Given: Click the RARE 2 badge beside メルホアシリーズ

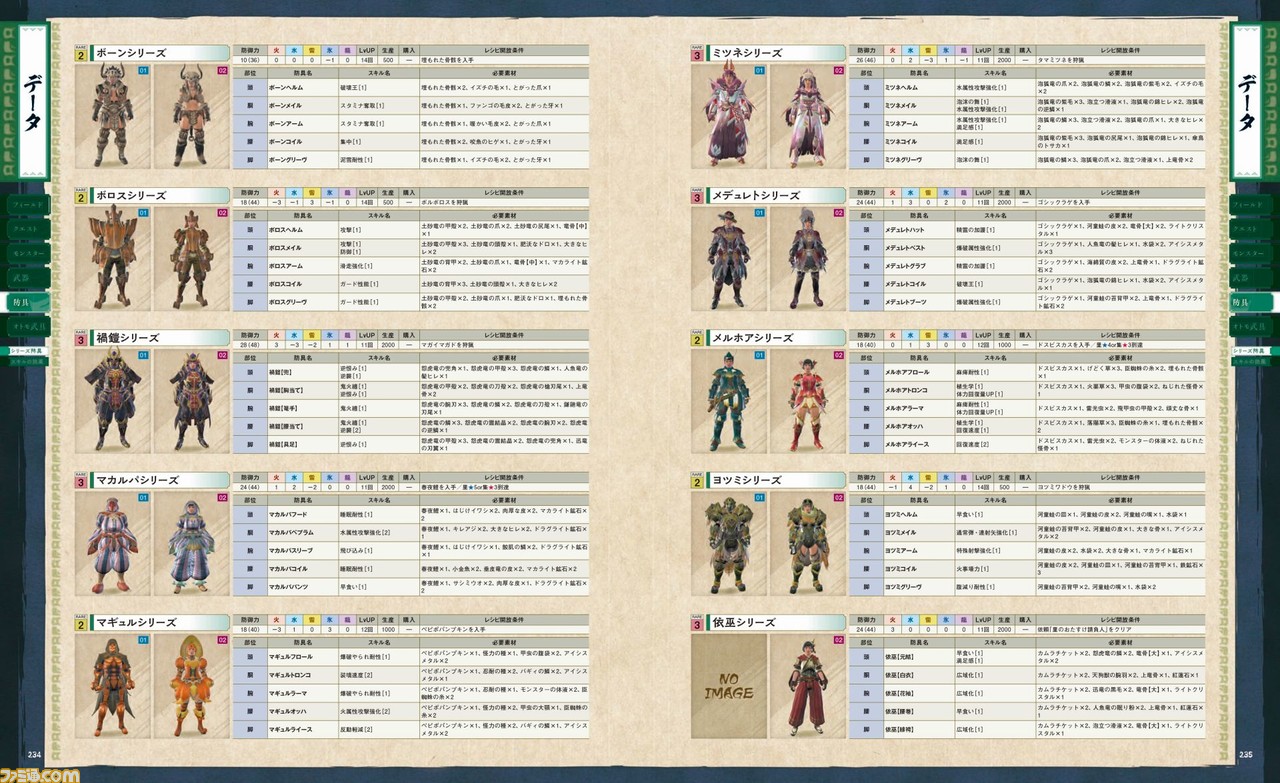Looking at the screenshot, I should click(697, 339).
